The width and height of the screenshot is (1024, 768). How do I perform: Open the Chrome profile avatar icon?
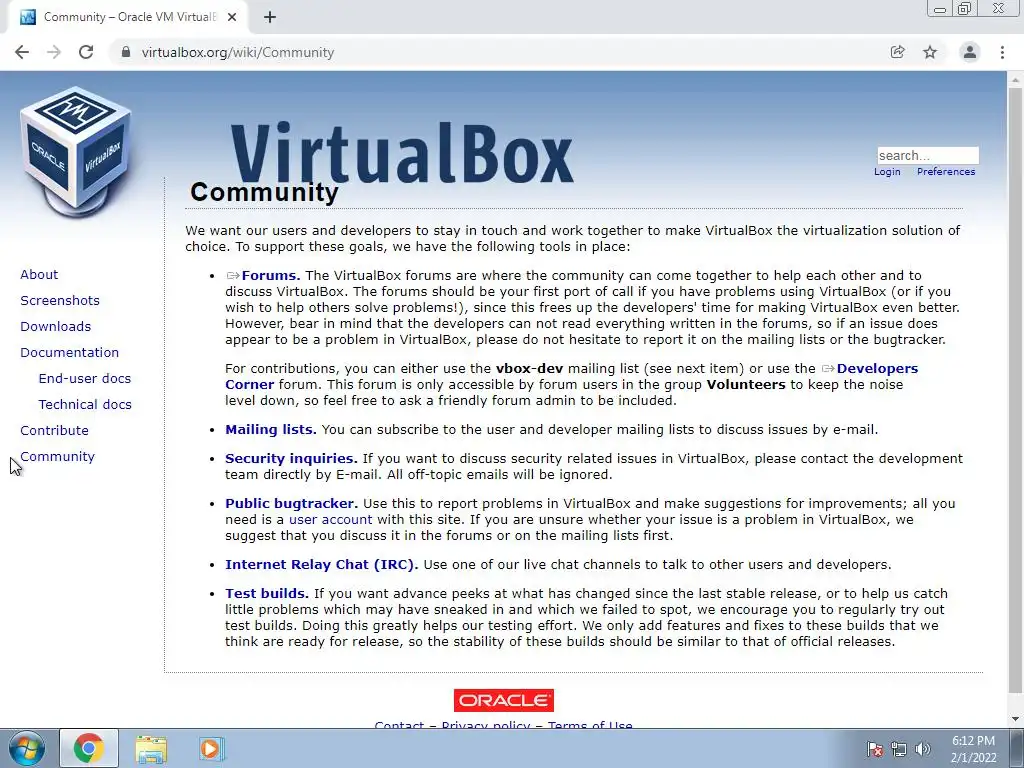click(970, 52)
